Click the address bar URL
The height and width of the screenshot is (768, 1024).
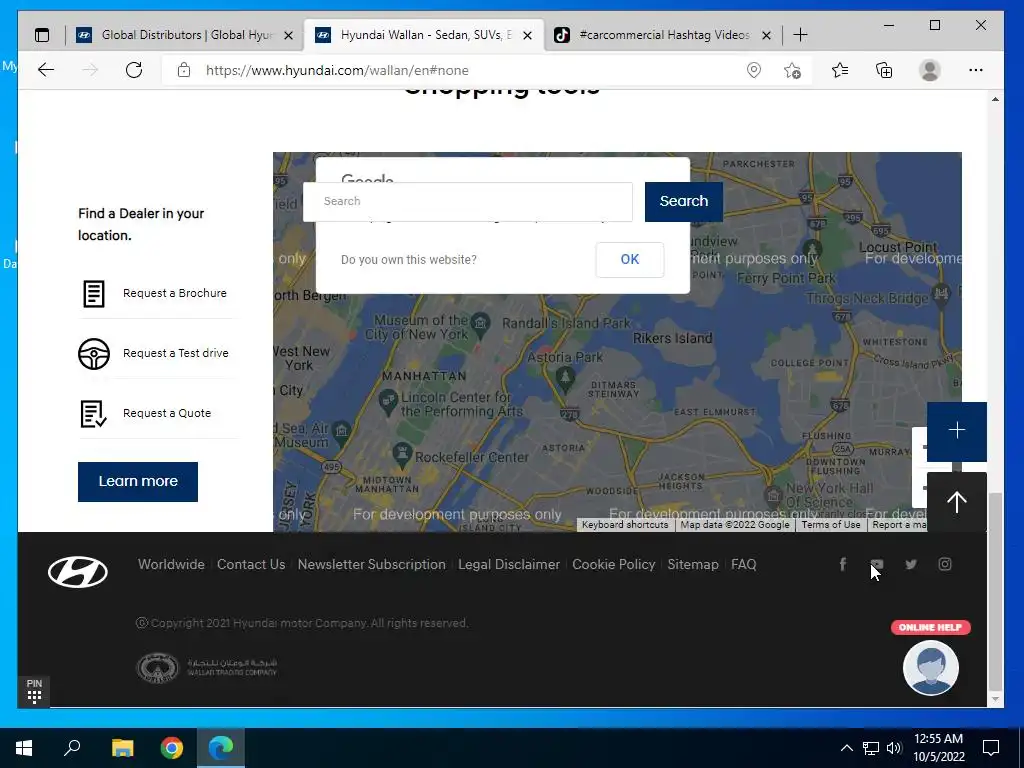(337, 70)
